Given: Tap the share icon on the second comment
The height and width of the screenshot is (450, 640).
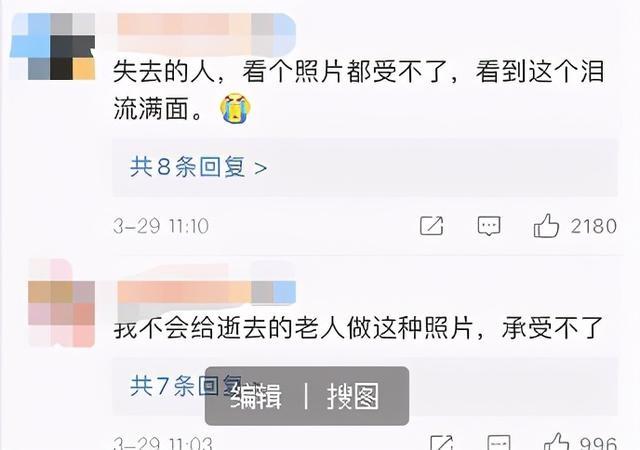Looking at the screenshot, I should [x=442, y=442].
